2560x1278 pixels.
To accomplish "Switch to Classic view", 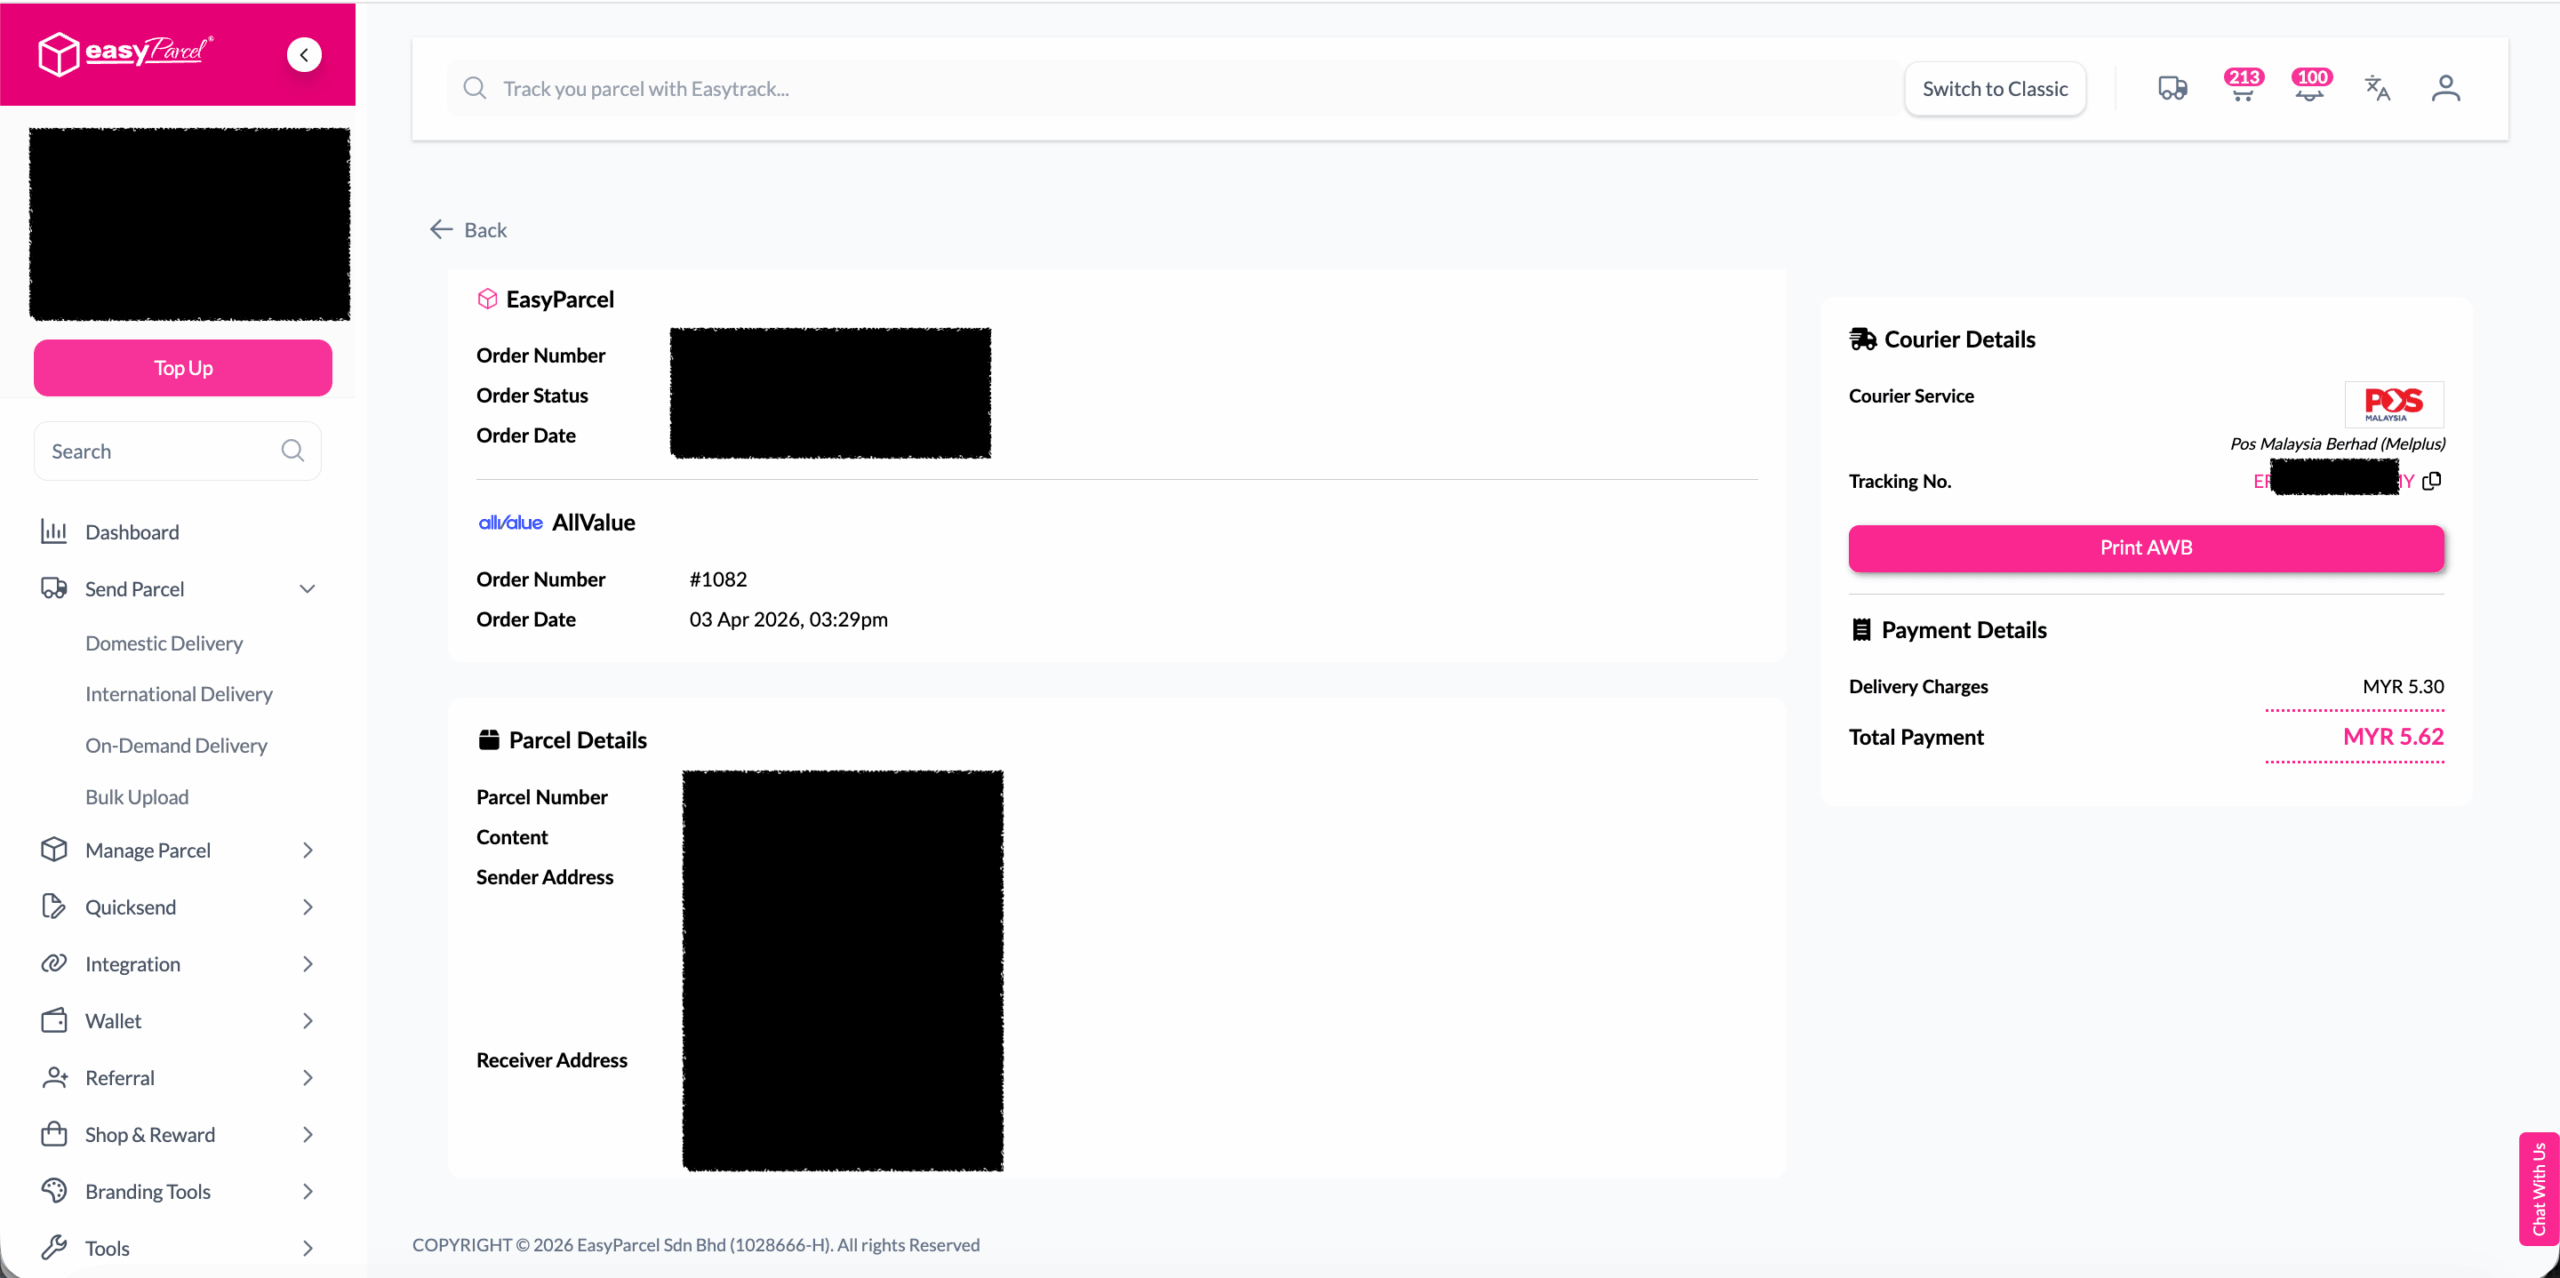I will coord(1994,89).
